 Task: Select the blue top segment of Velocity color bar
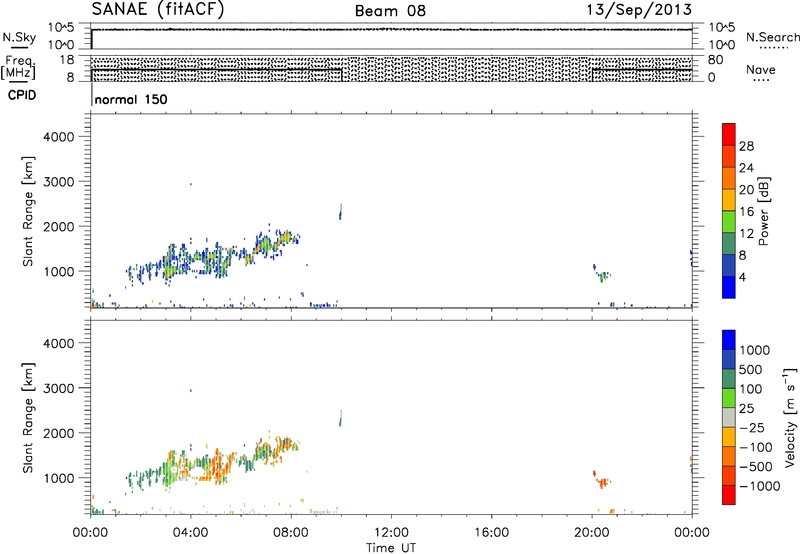[x=729, y=340]
